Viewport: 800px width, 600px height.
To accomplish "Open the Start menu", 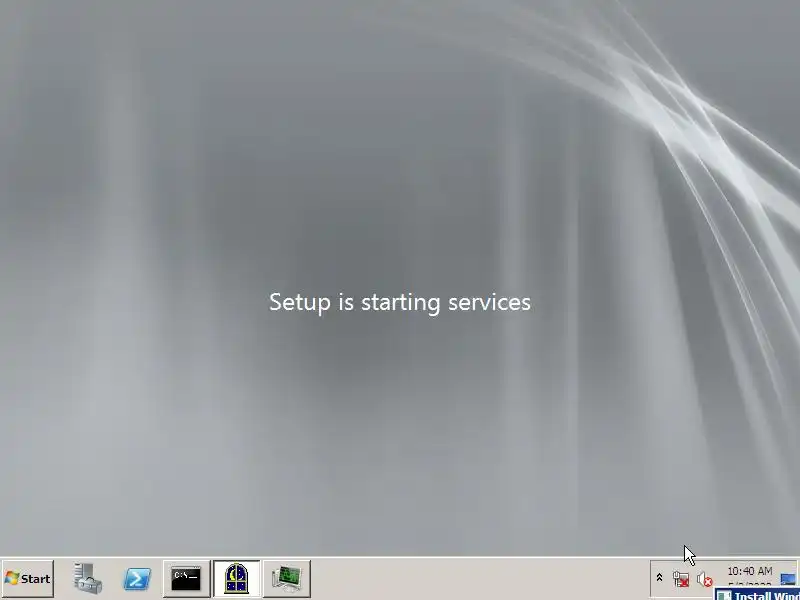I will (28, 579).
